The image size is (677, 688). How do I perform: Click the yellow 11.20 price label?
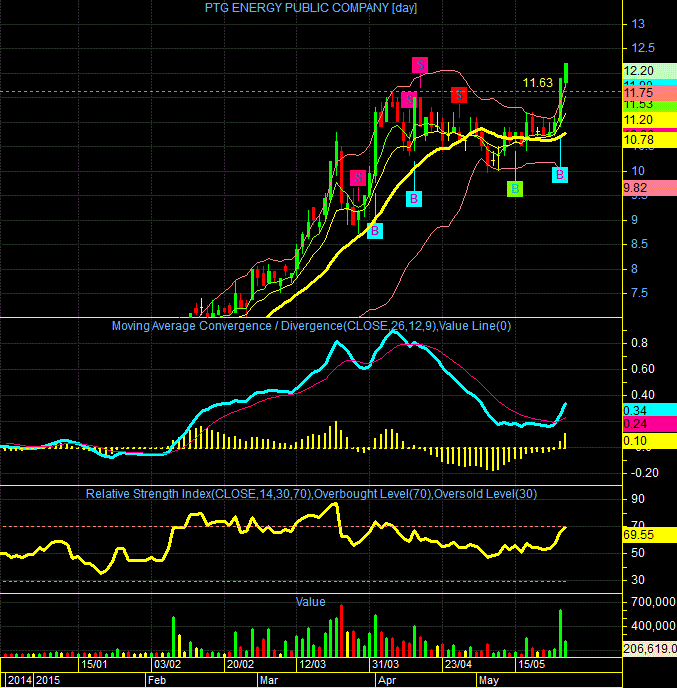pyautogui.click(x=650, y=119)
